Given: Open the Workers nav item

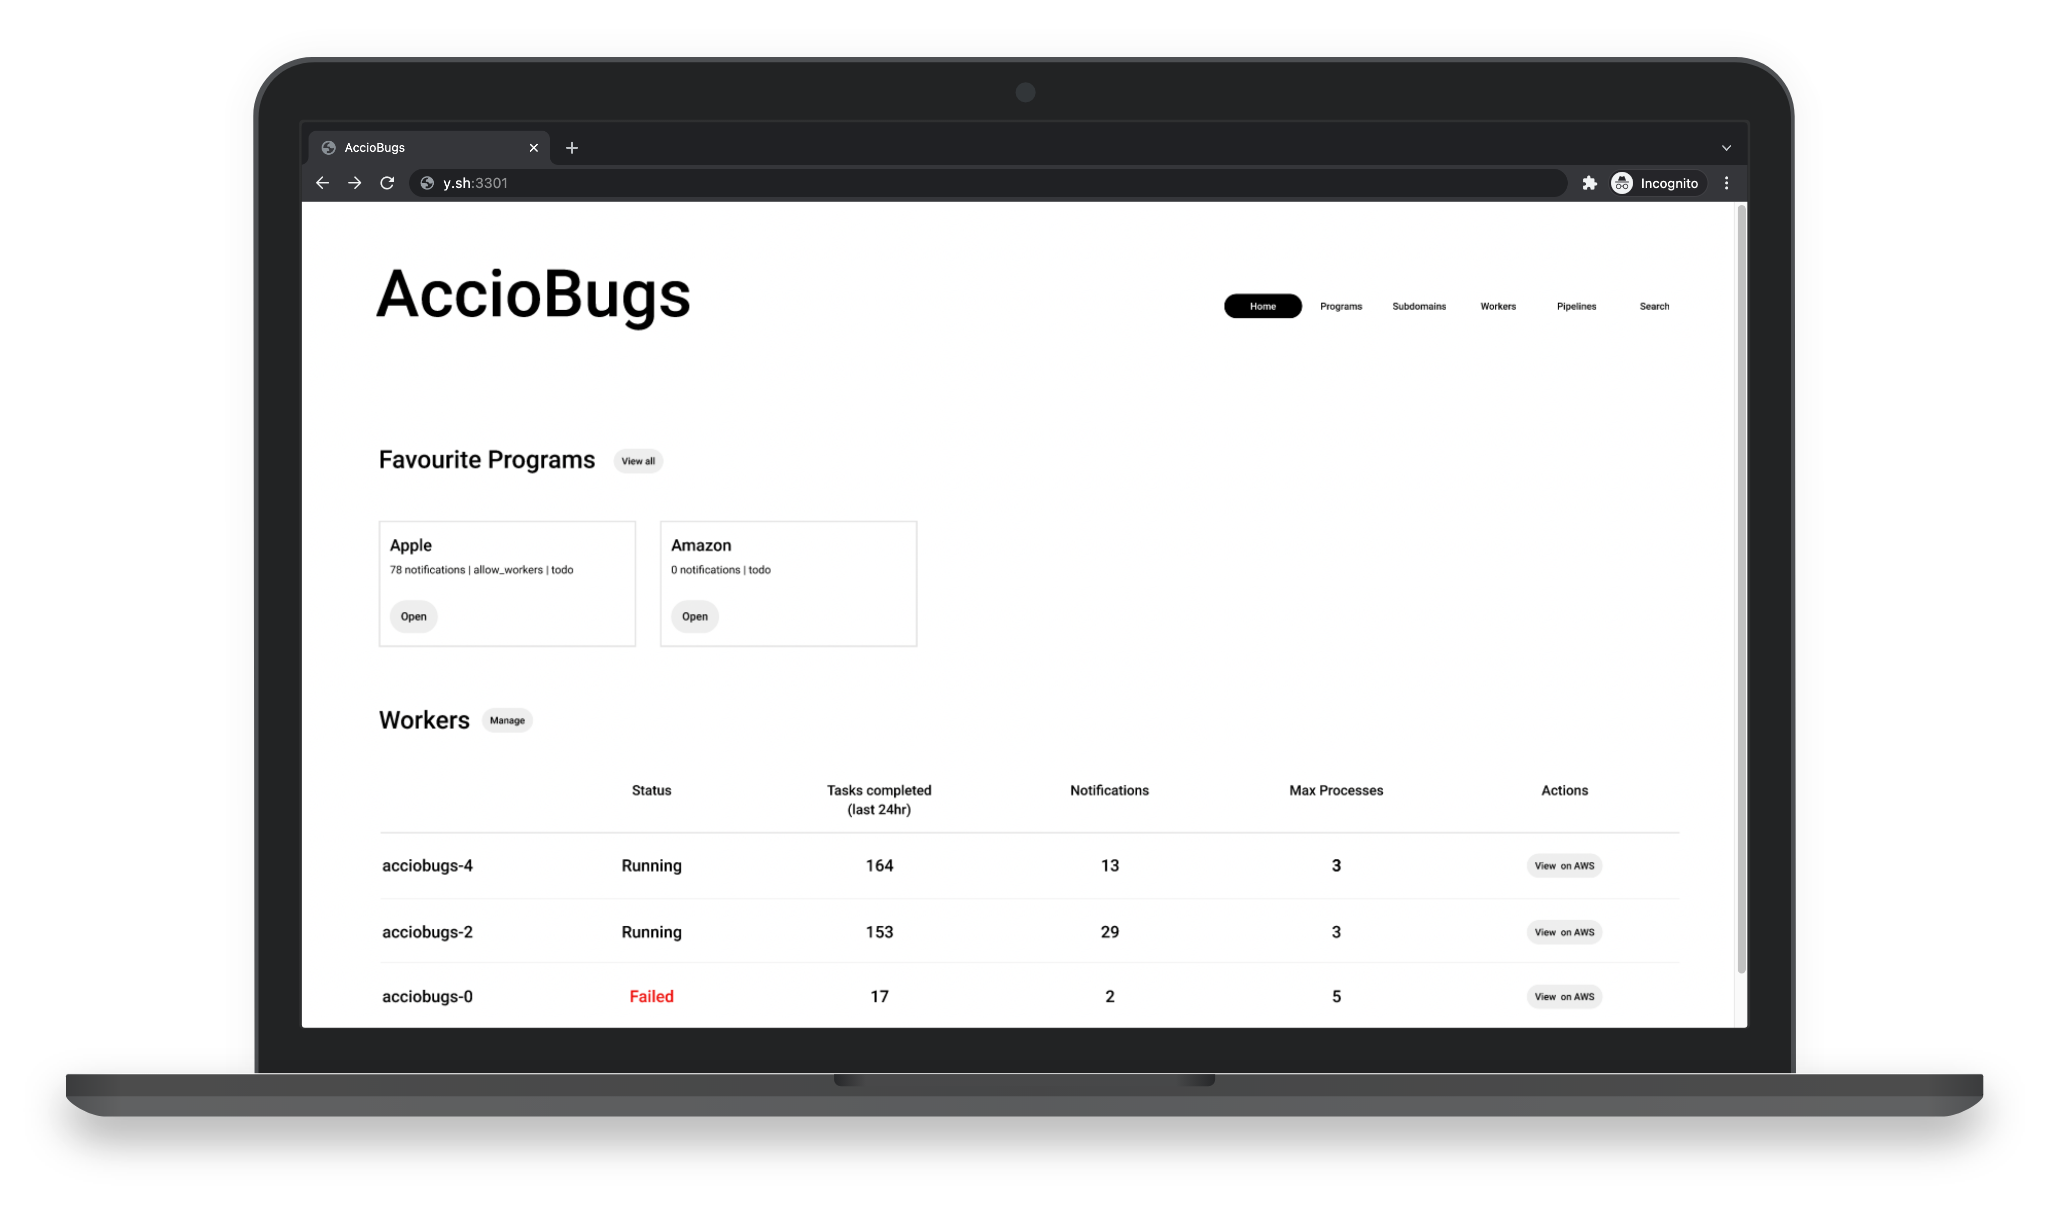Looking at the screenshot, I should click(1497, 306).
